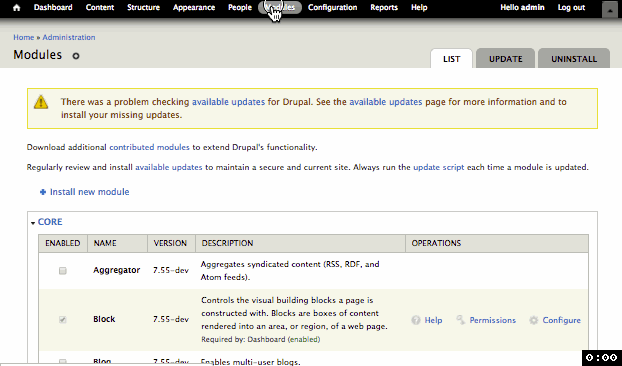This screenshot has width=622, height=366.
Task: Click the shortcut circle icon beside Modules title
Action: click(x=75, y=56)
